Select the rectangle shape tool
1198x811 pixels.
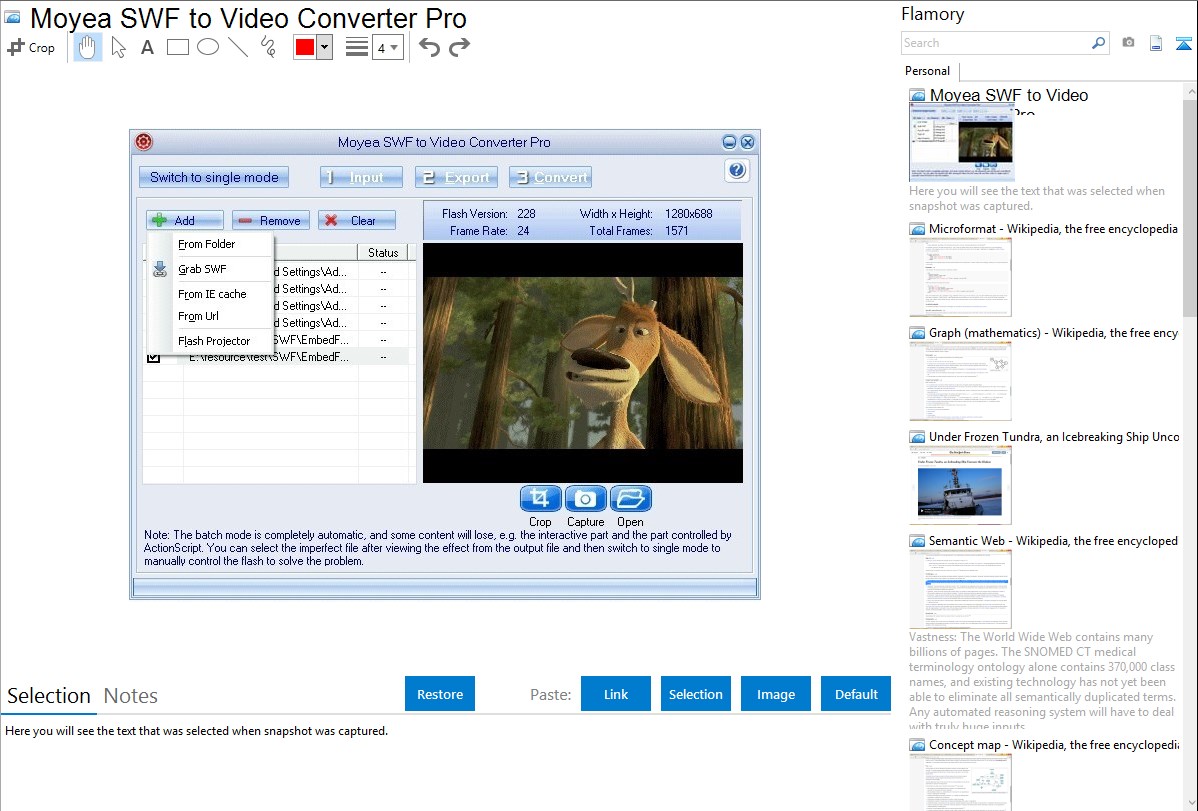point(177,47)
